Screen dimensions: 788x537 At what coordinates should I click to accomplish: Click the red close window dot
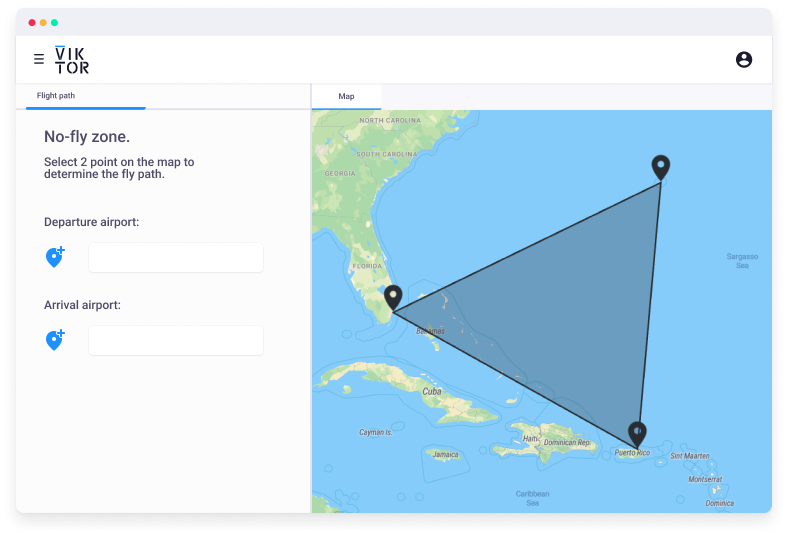tap(32, 22)
